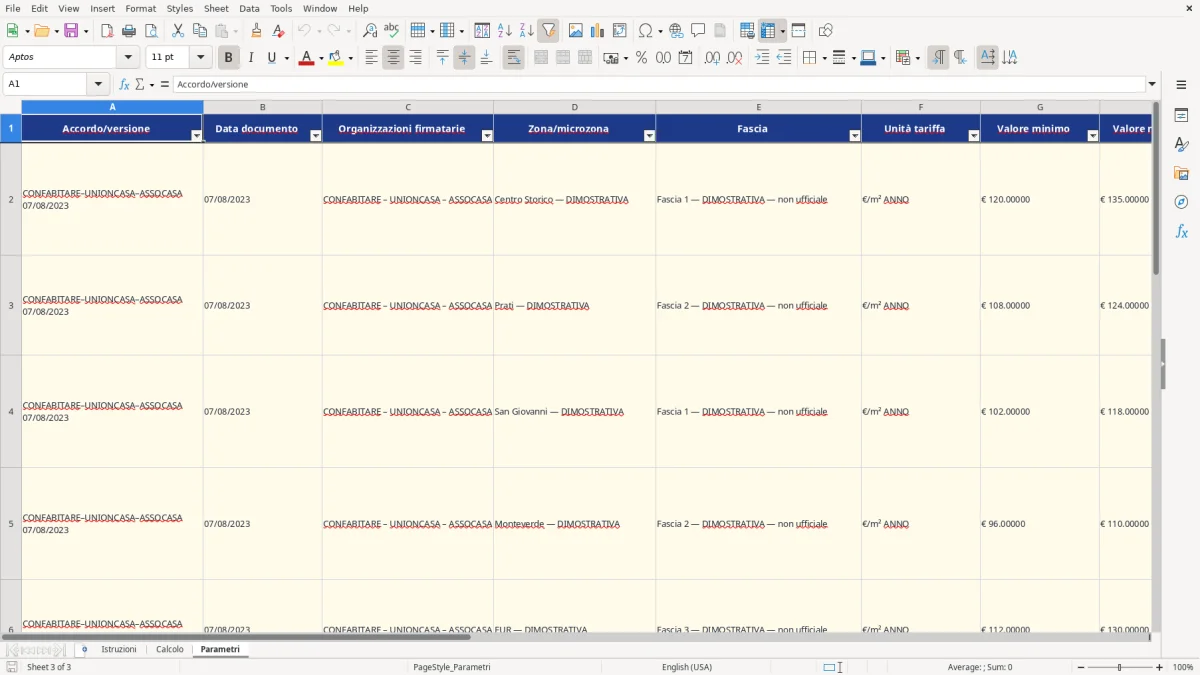This screenshot has width=1200, height=675.
Task: Toggle Left-to-Right text direction
Action: tap(937, 58)
